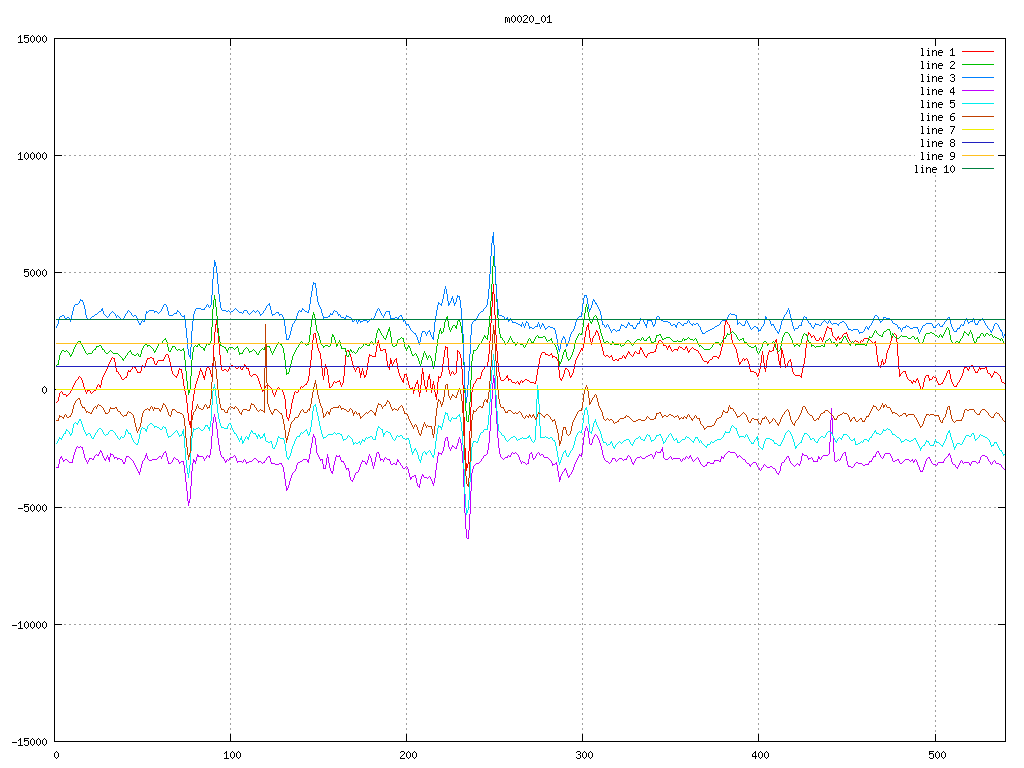
Task: Click the 300 x-axis tick label
Action: (583, 756)
